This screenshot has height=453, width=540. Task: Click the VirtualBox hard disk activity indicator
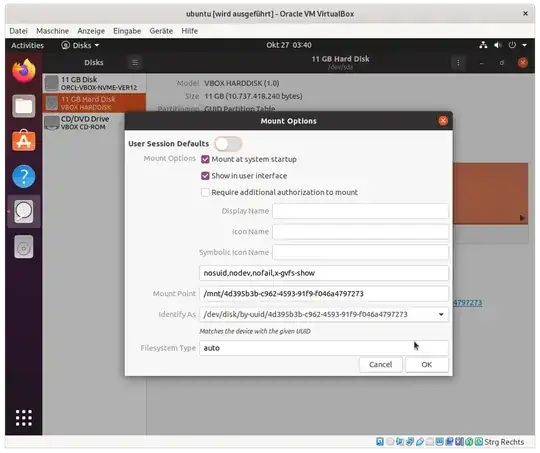click(x=380, y=442)
